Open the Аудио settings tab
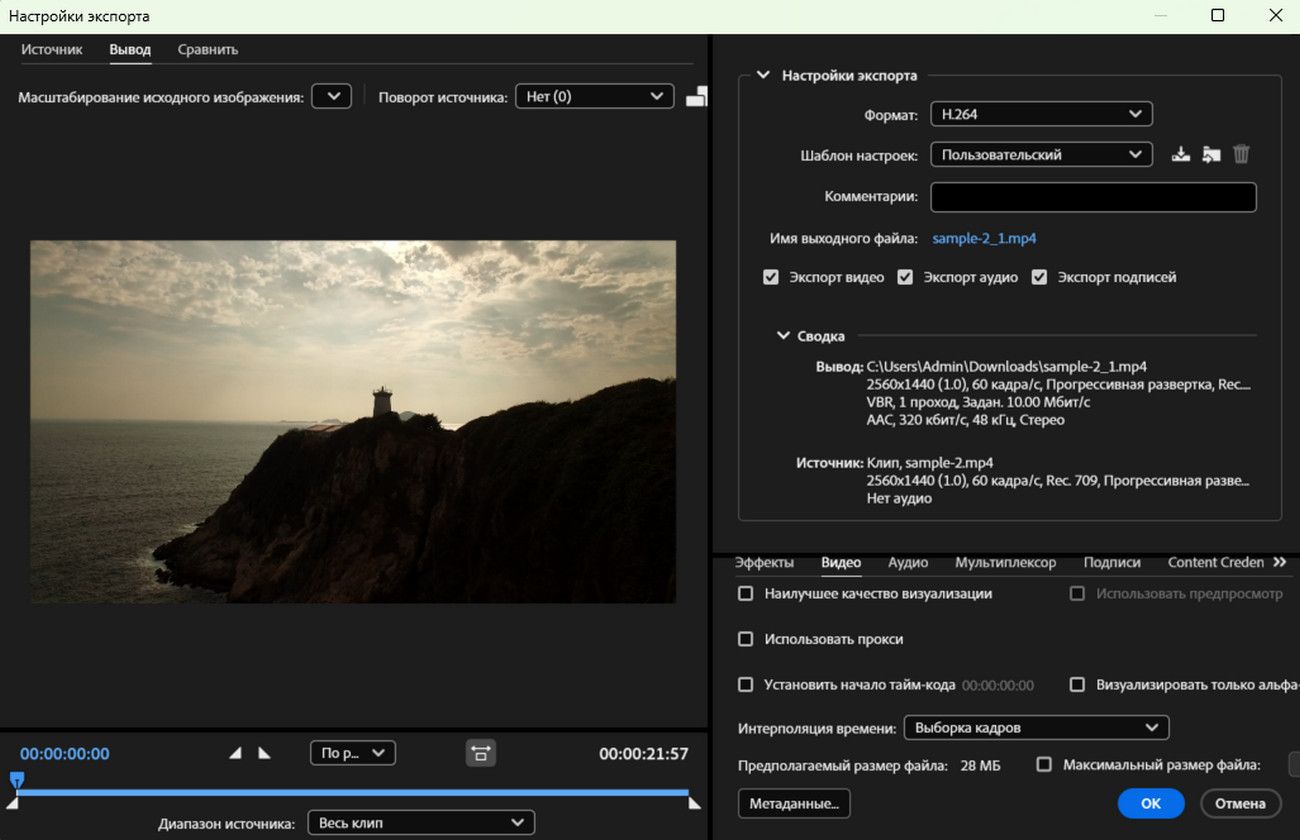Image resolution: width=1300 pixels, height=840 pixels. (x=908, y=562)
